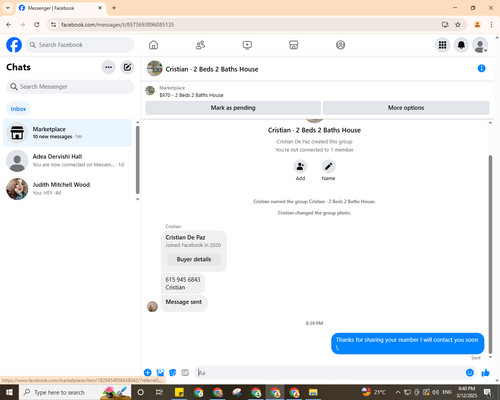Select the Inbox tab
Screen dimensions: 500x400
[18, 109]
